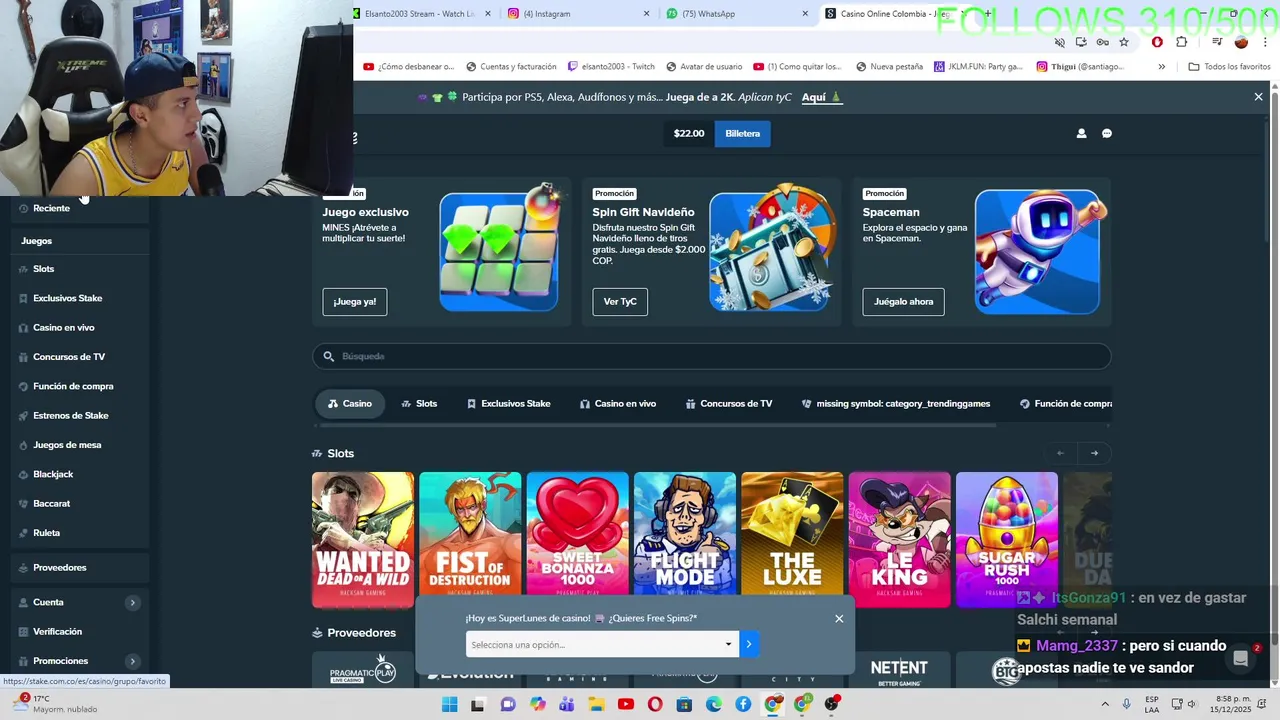Screen dimensions: 1280x720
Task: Click the Slots dice icon in sidebar
Action: [23, 269]
